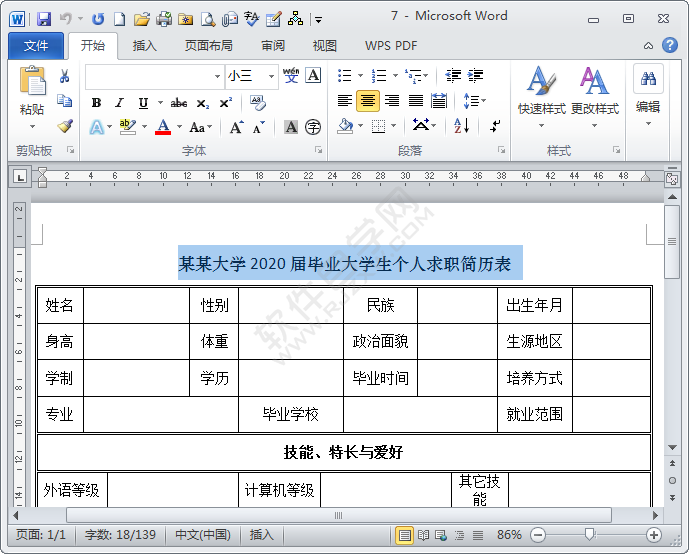
Task: Toggle bold formatting
Action: tap(96, 103)
